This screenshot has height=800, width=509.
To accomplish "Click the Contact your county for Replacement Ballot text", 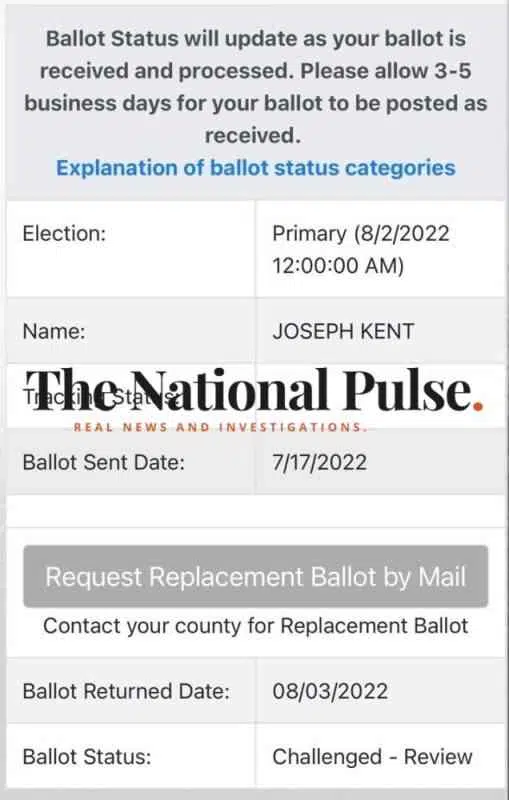I will [x=256, y=626].
